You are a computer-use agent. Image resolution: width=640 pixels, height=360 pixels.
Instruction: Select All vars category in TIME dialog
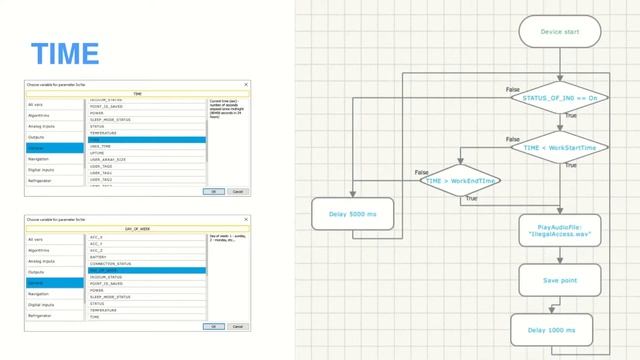(55, 104)
